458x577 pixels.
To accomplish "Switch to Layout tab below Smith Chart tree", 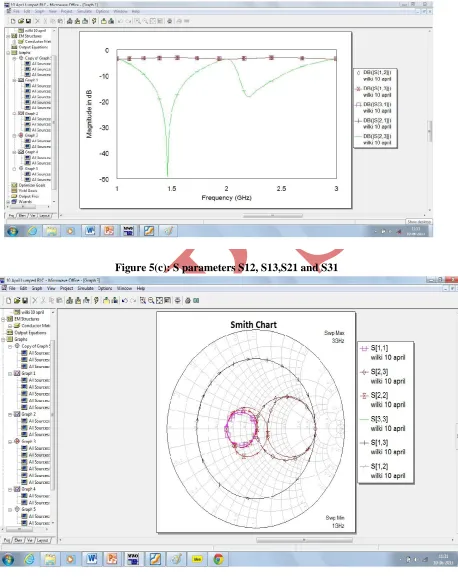I will (x=43, y=540).
